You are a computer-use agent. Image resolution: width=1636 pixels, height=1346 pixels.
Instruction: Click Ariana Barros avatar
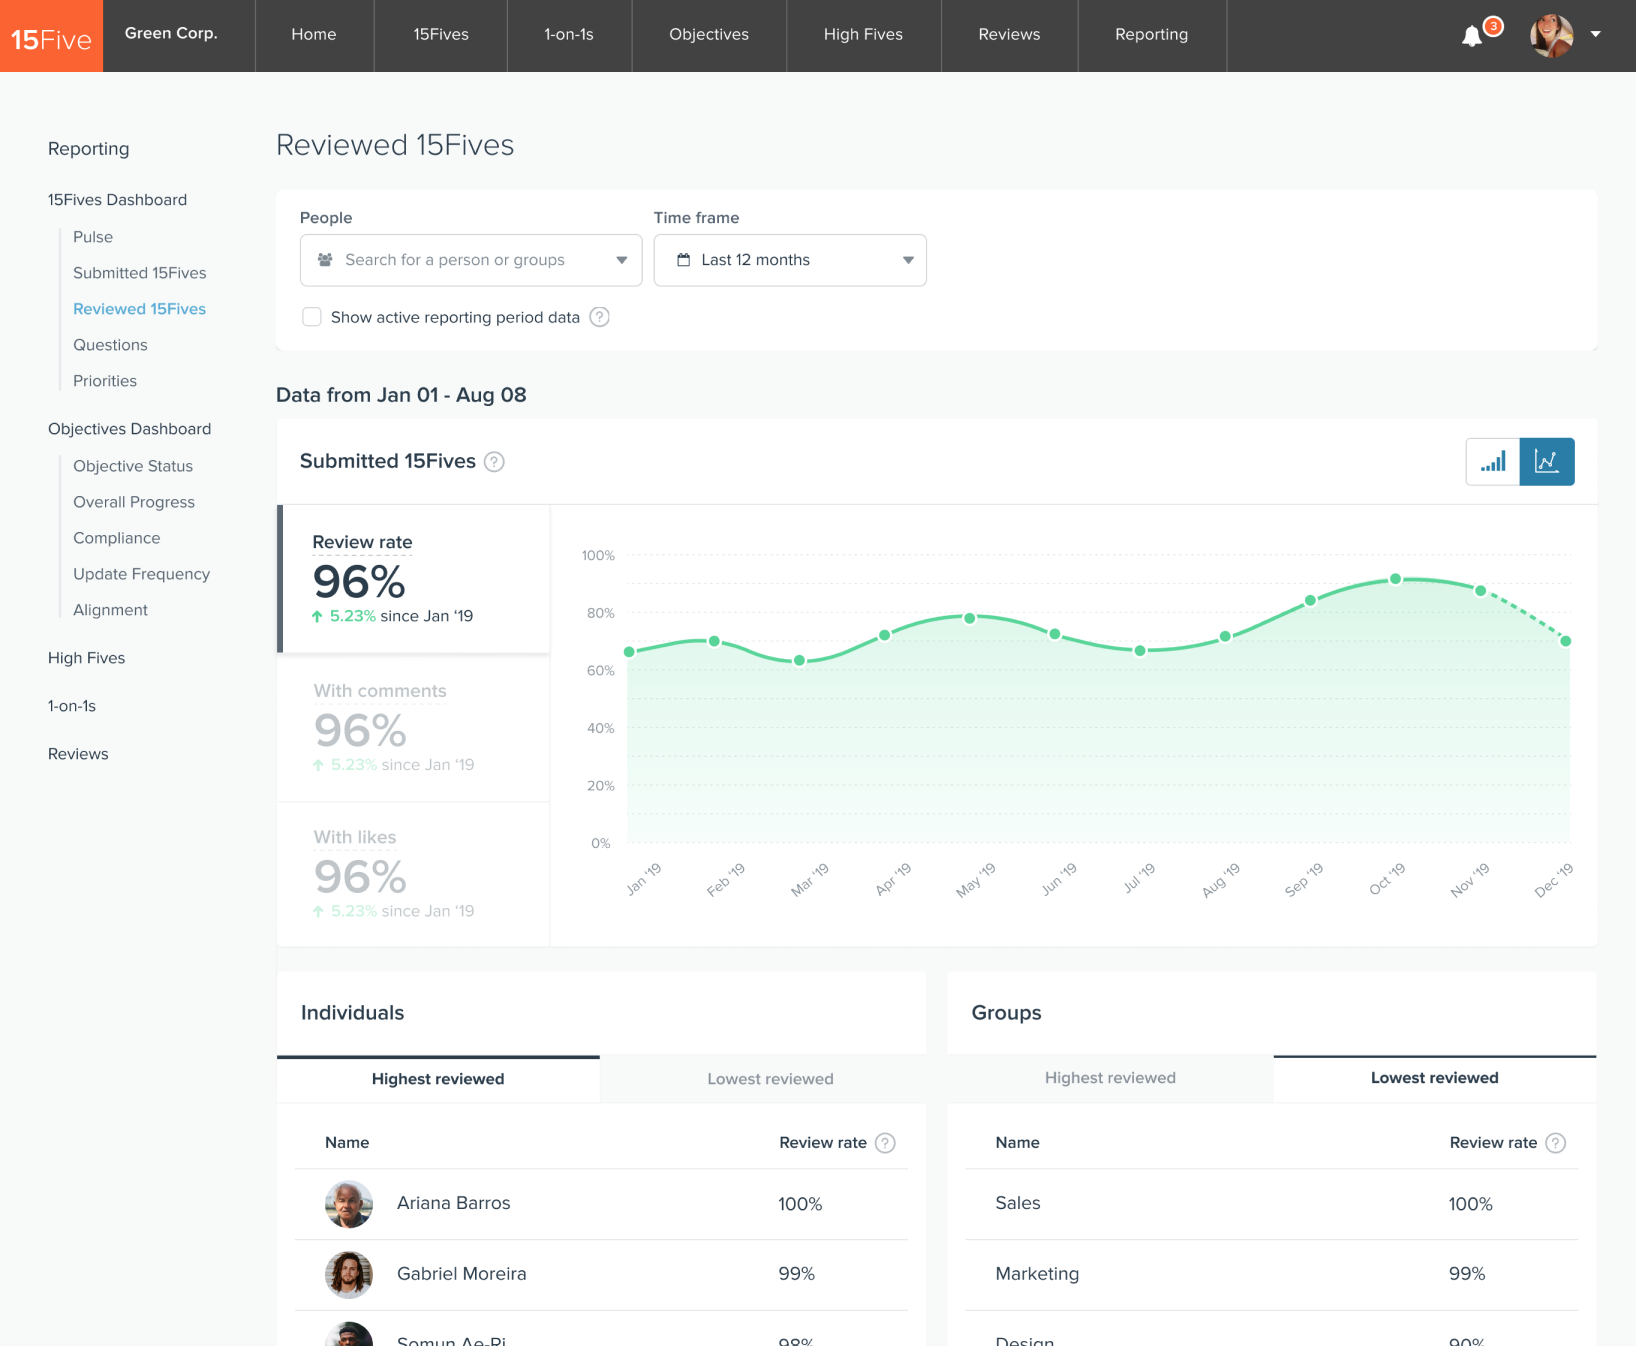pos(349,1204)
